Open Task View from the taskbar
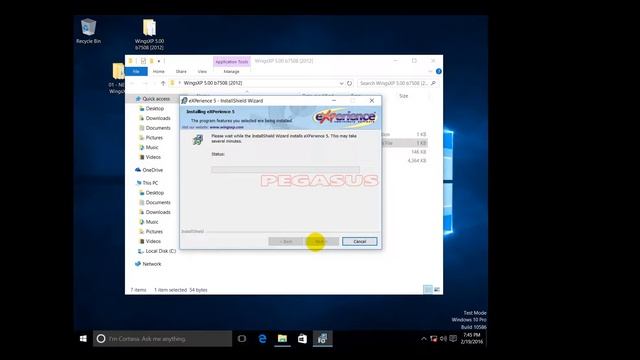Image resolution: width=640 pixels, height=360 pixels. click(x=242, y=339)
